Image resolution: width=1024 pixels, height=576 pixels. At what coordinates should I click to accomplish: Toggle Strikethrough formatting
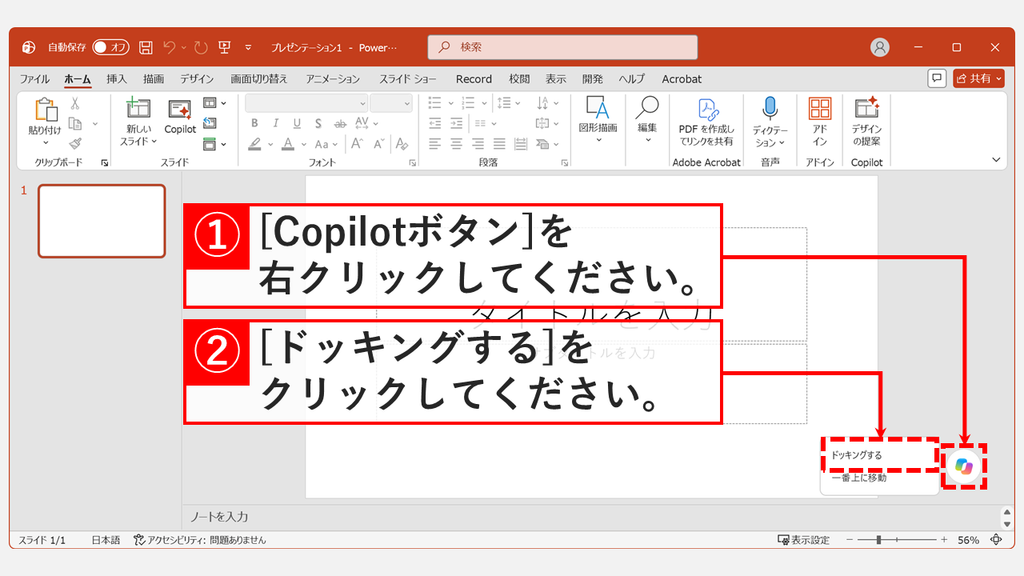click(340, 123)
